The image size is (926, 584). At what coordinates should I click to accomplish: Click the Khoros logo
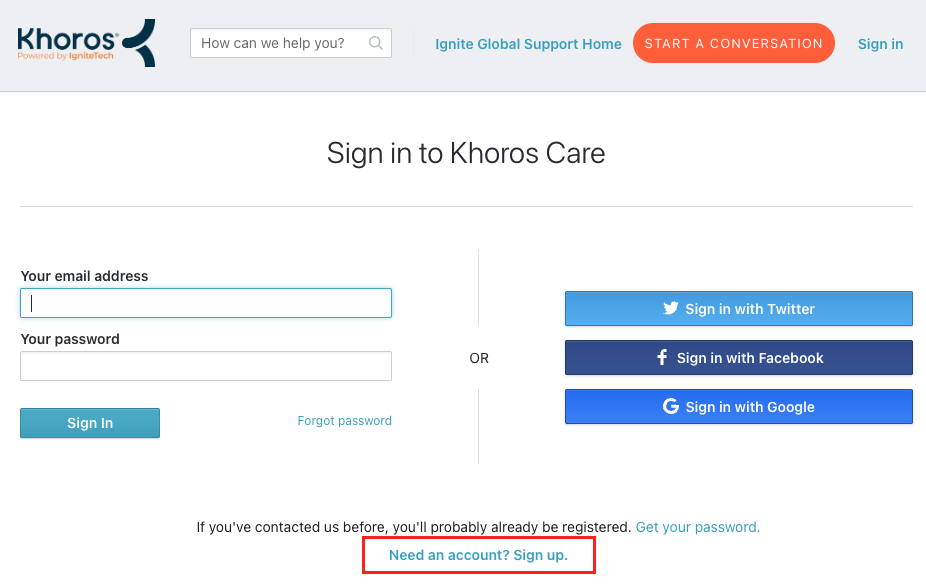86,43
